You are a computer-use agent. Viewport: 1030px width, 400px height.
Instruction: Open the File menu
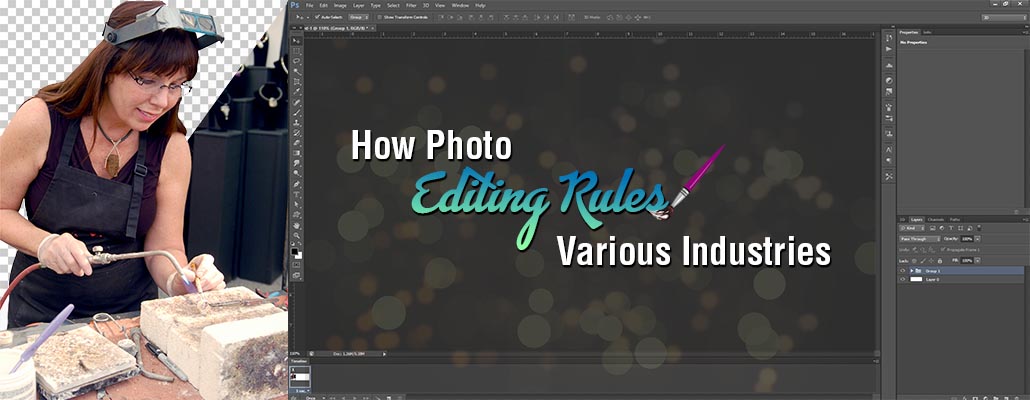click(x=309, y=5)
